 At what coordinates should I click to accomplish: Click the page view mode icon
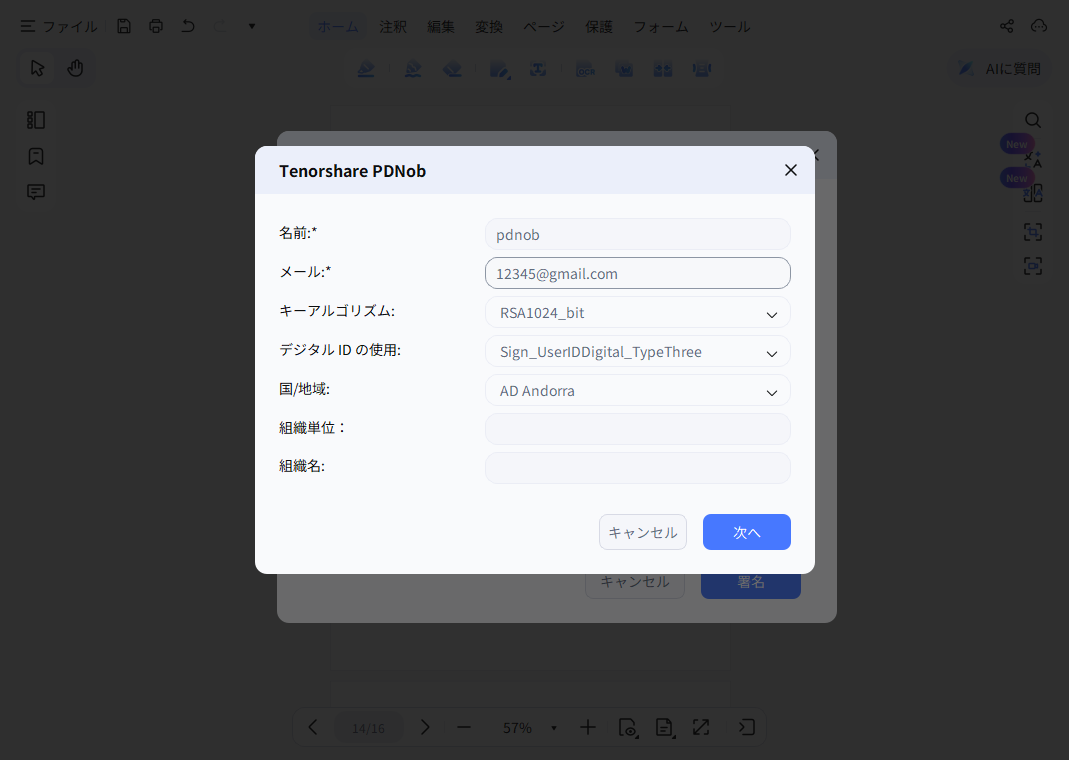click(x=628, y=727)
